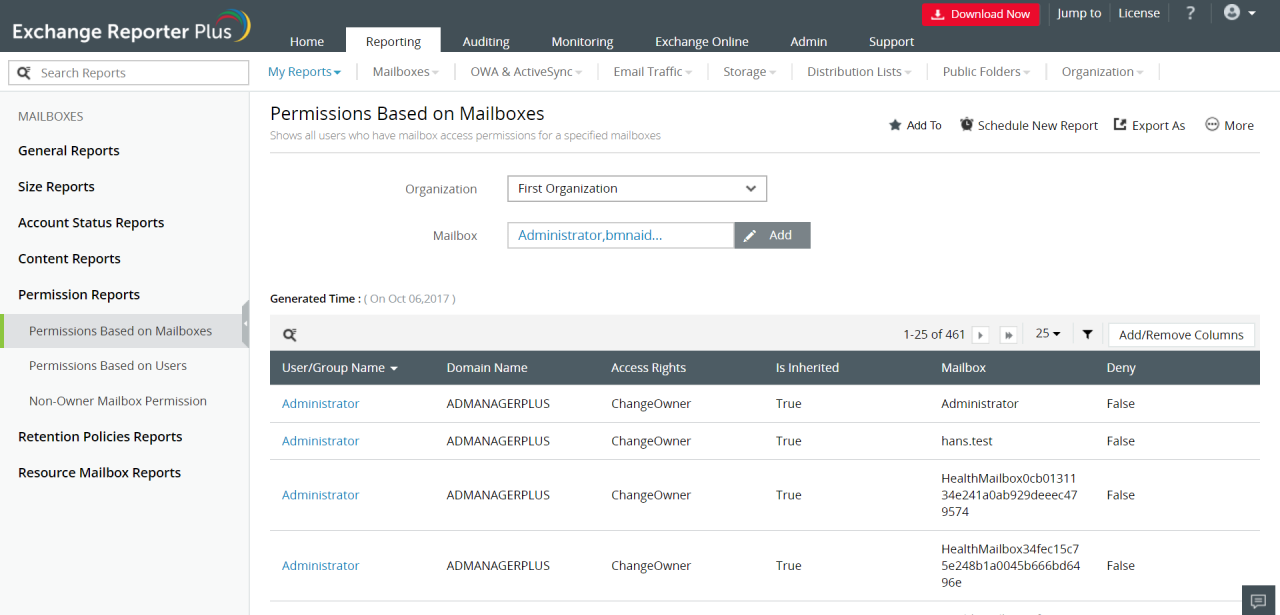Image resolution: width=1280 pixels, height=615 pixels.
Task: Click the table search magnifier icon
Action: point(289,335)
